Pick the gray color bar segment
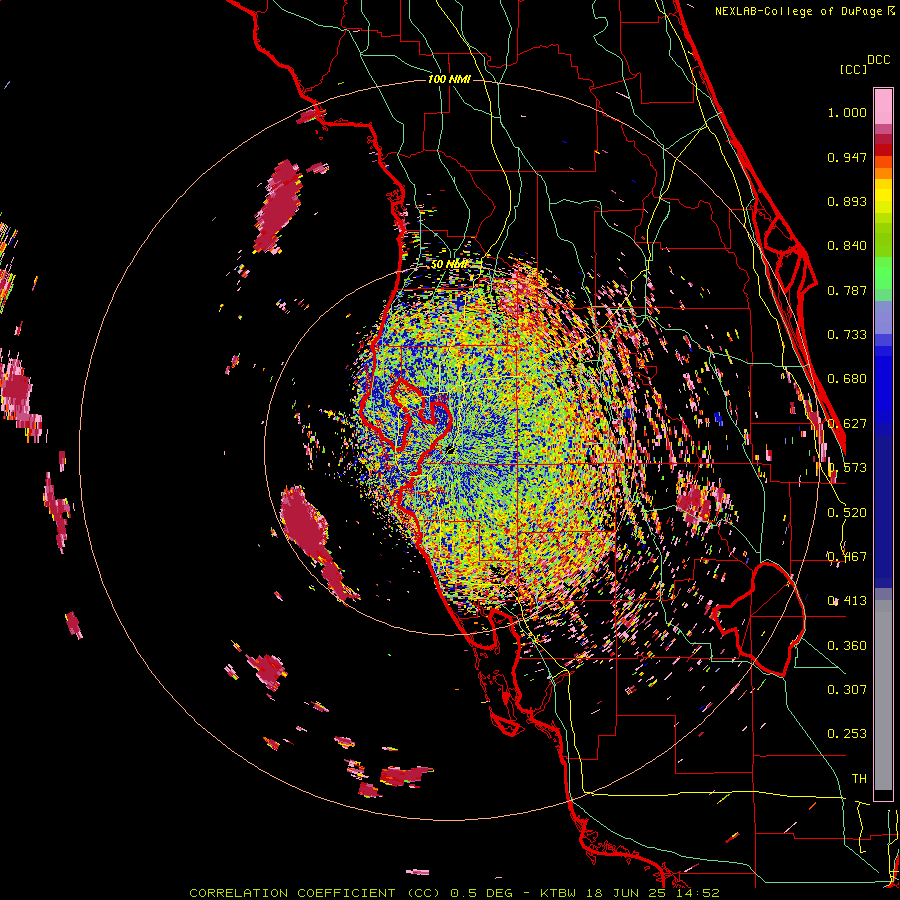Viewport: 900px width, 900px height. click(x=883, y=695)
